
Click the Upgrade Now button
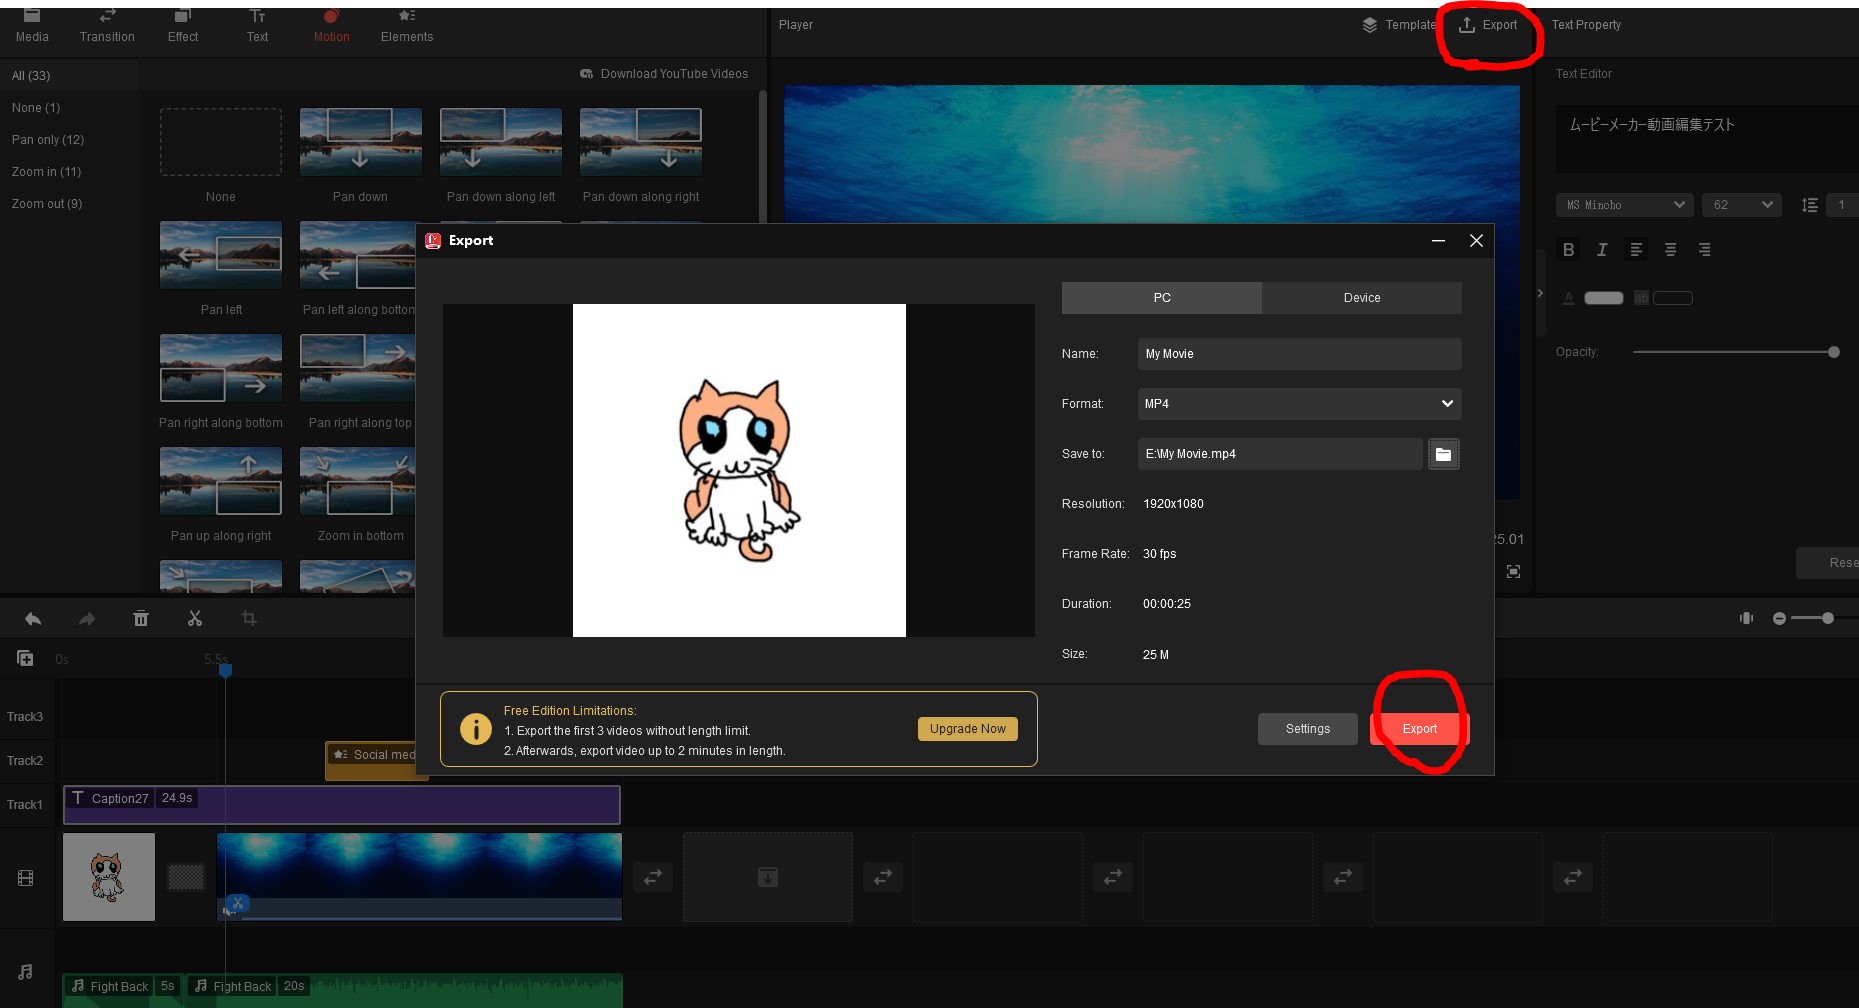(968, 729)
